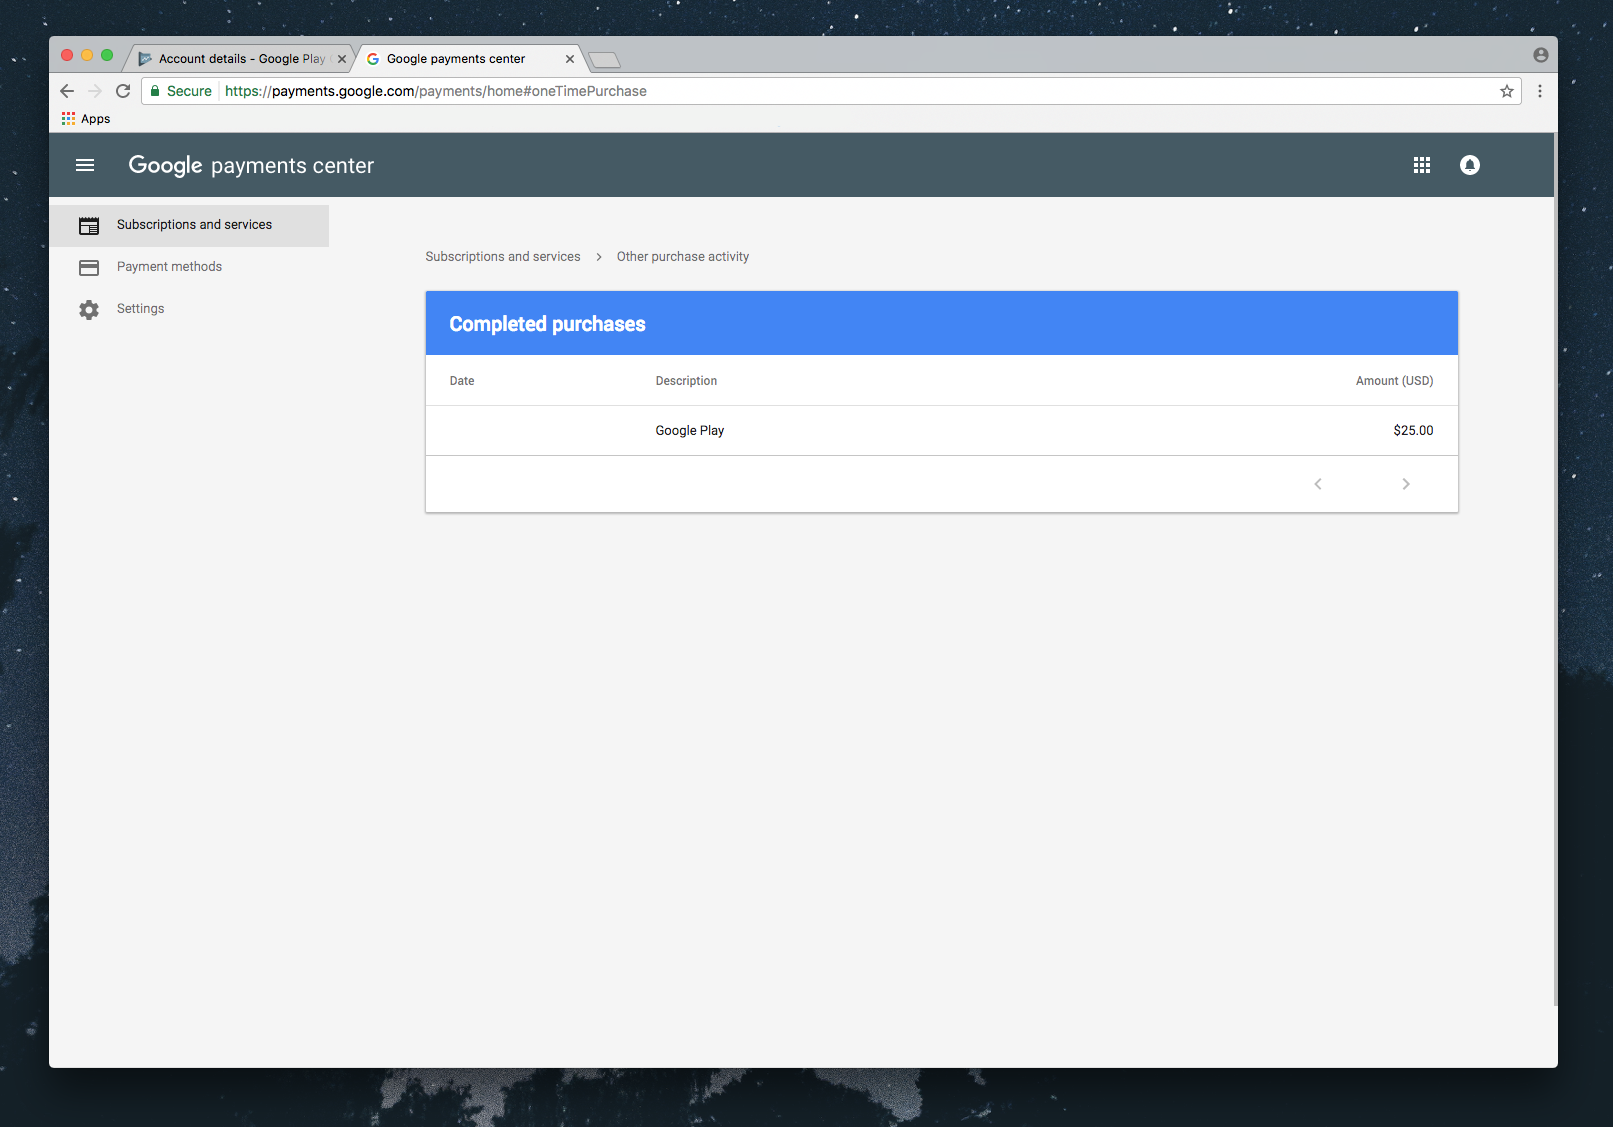Click the Completed purchases heading
The height and width of the screenshot is (1127, 1613).
547,324
